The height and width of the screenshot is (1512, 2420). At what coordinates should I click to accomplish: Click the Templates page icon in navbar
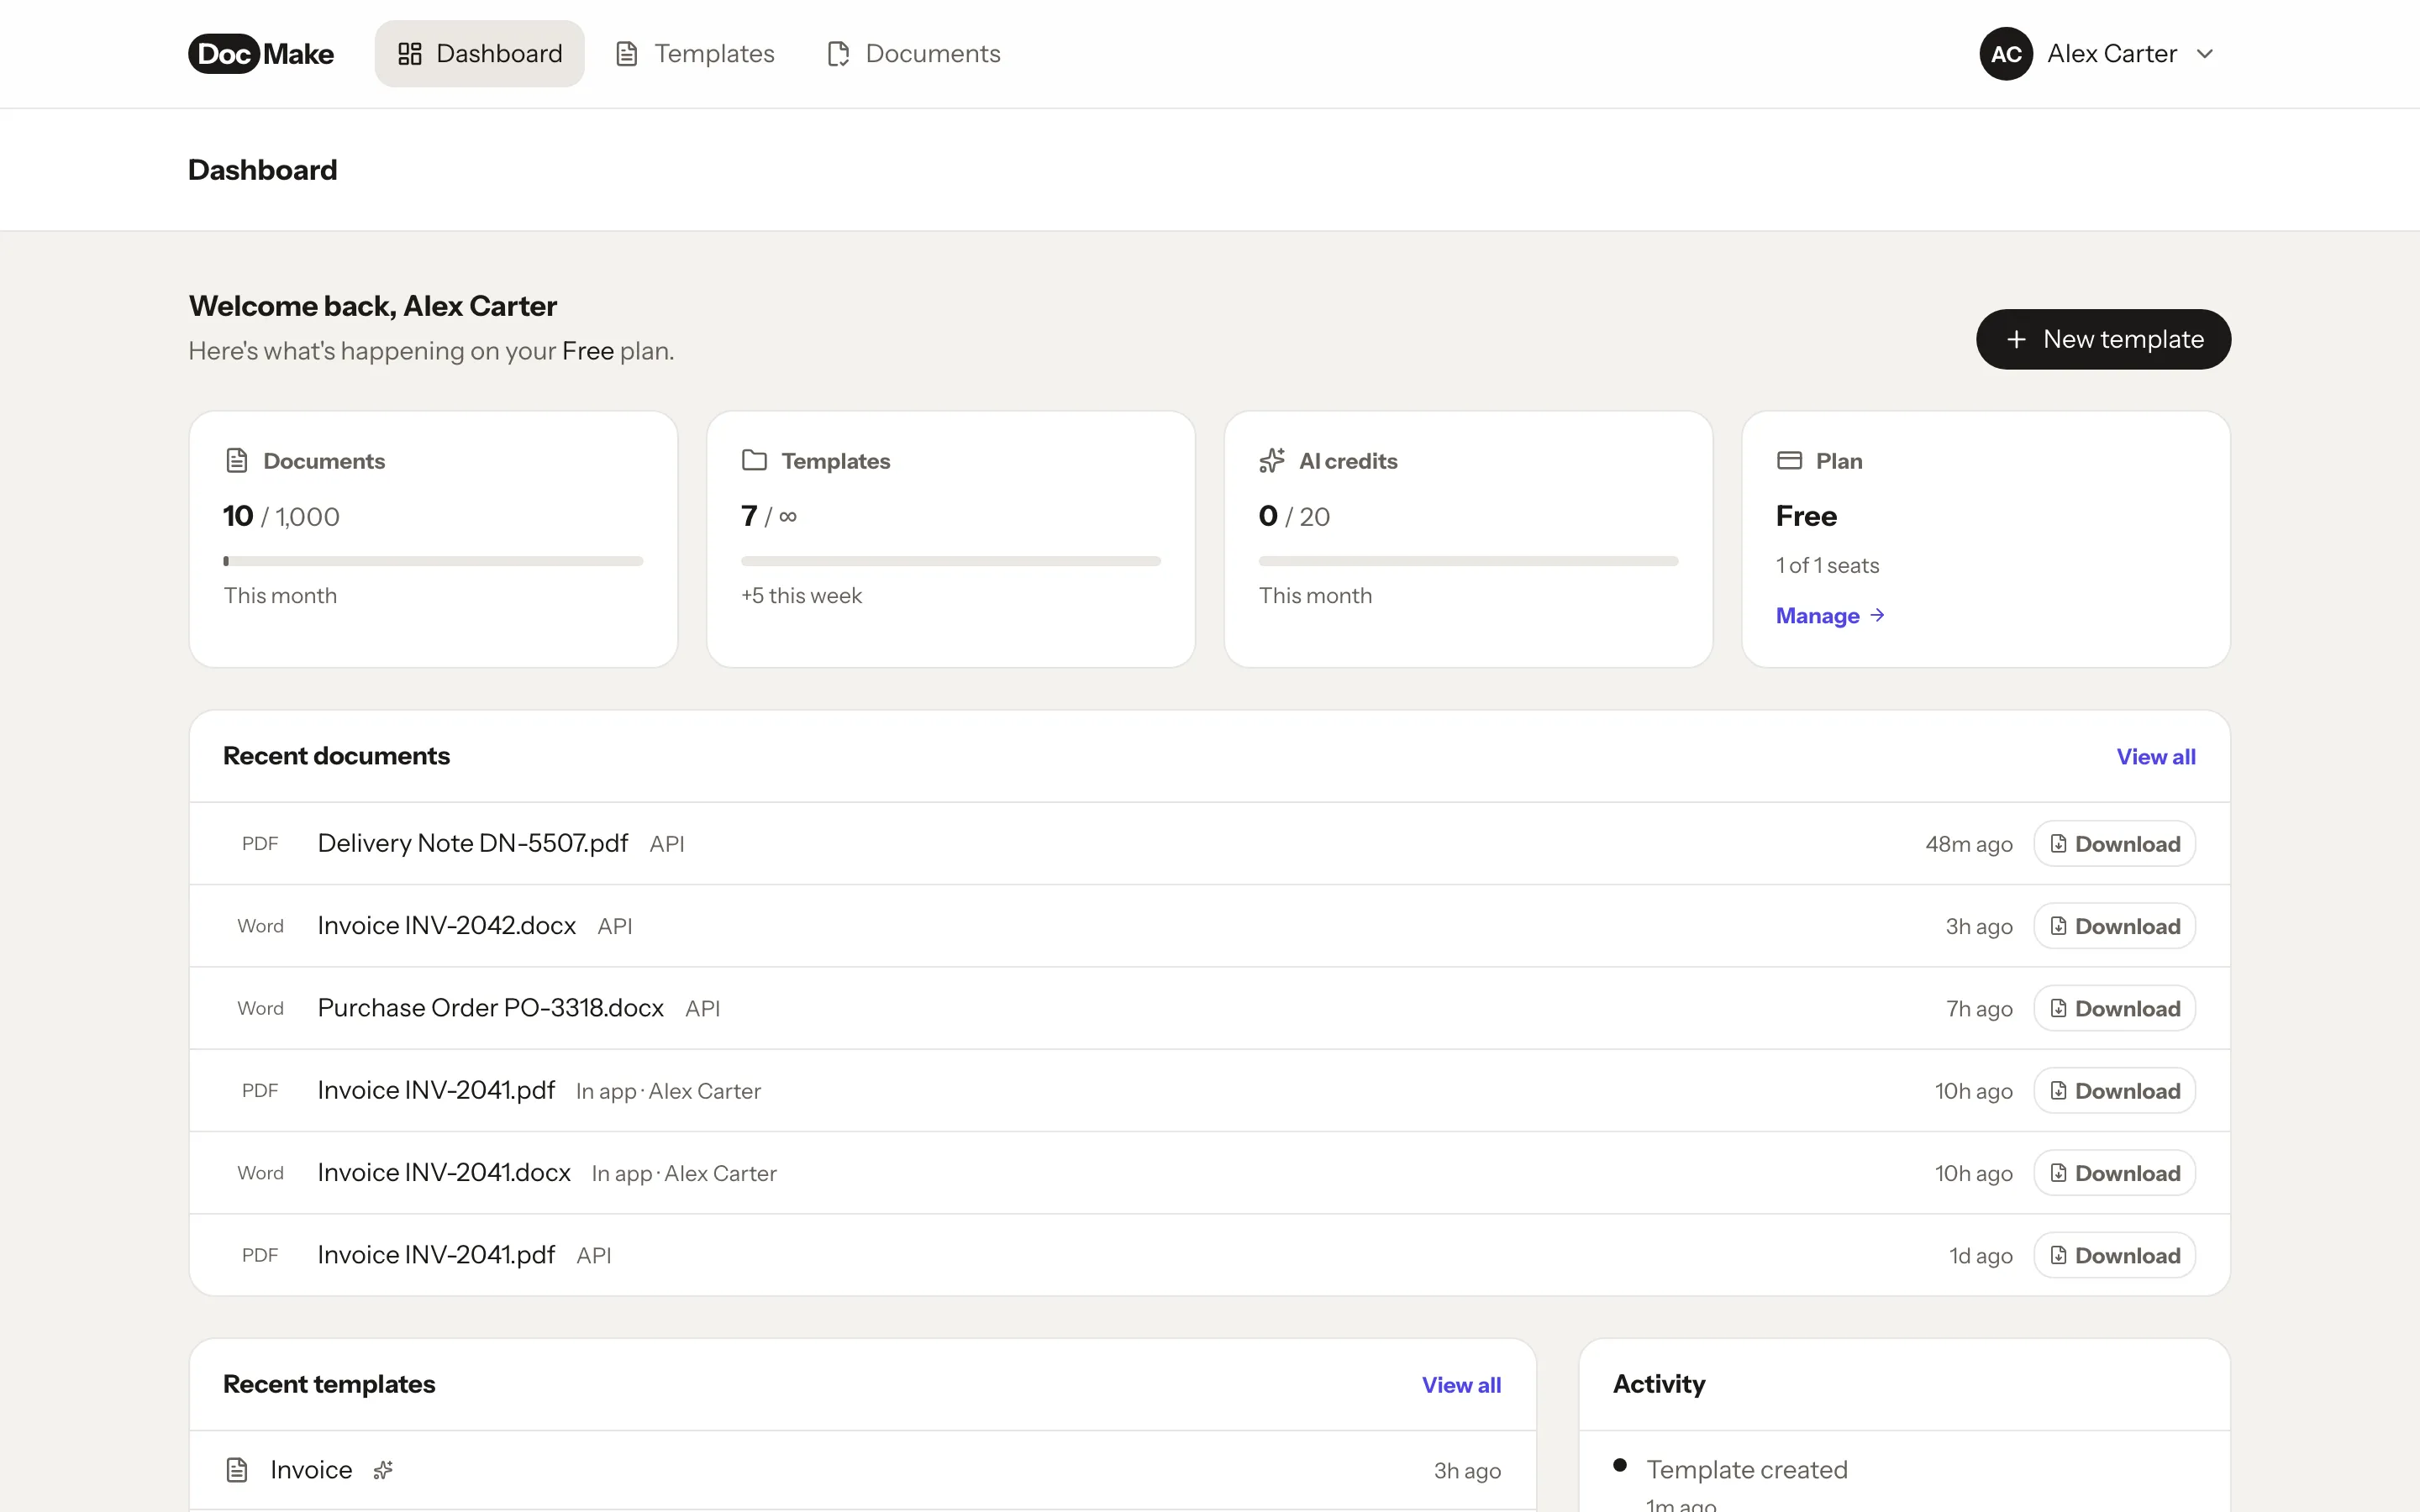point(627,54)
